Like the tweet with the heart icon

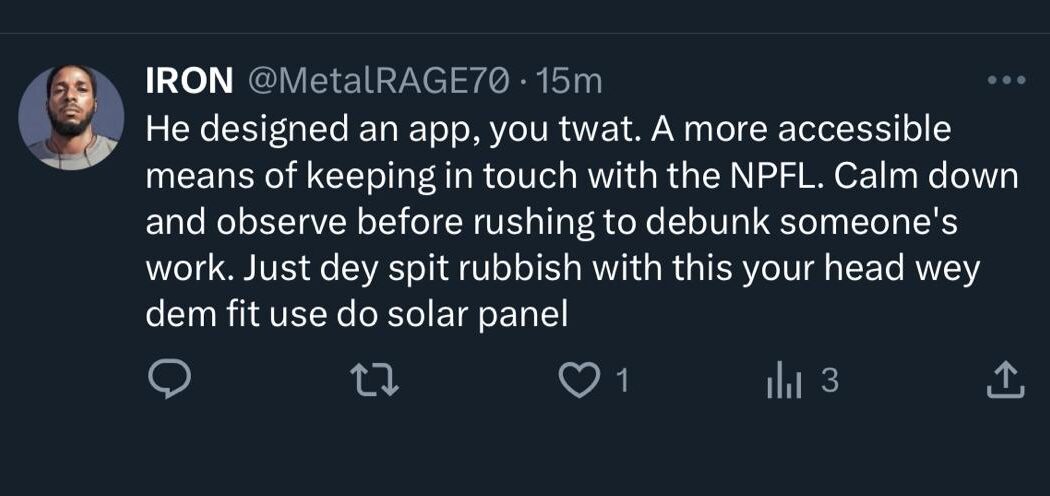click(x=577, y=380)
